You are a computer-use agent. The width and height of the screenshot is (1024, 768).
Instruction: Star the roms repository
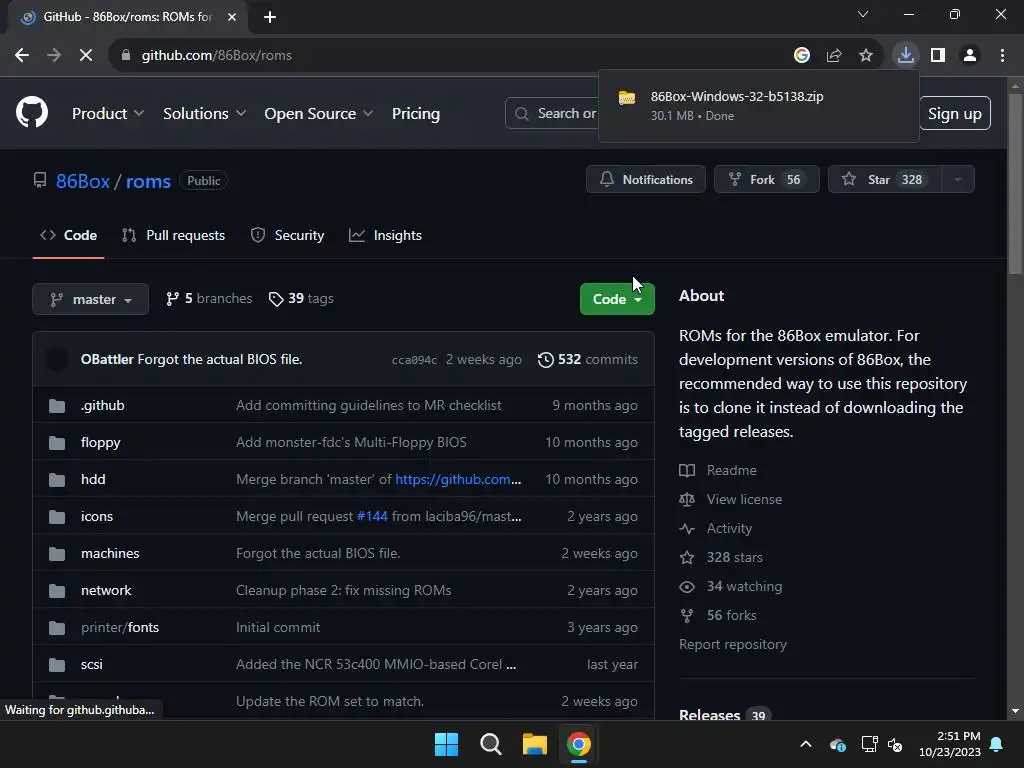coord(885,180)
